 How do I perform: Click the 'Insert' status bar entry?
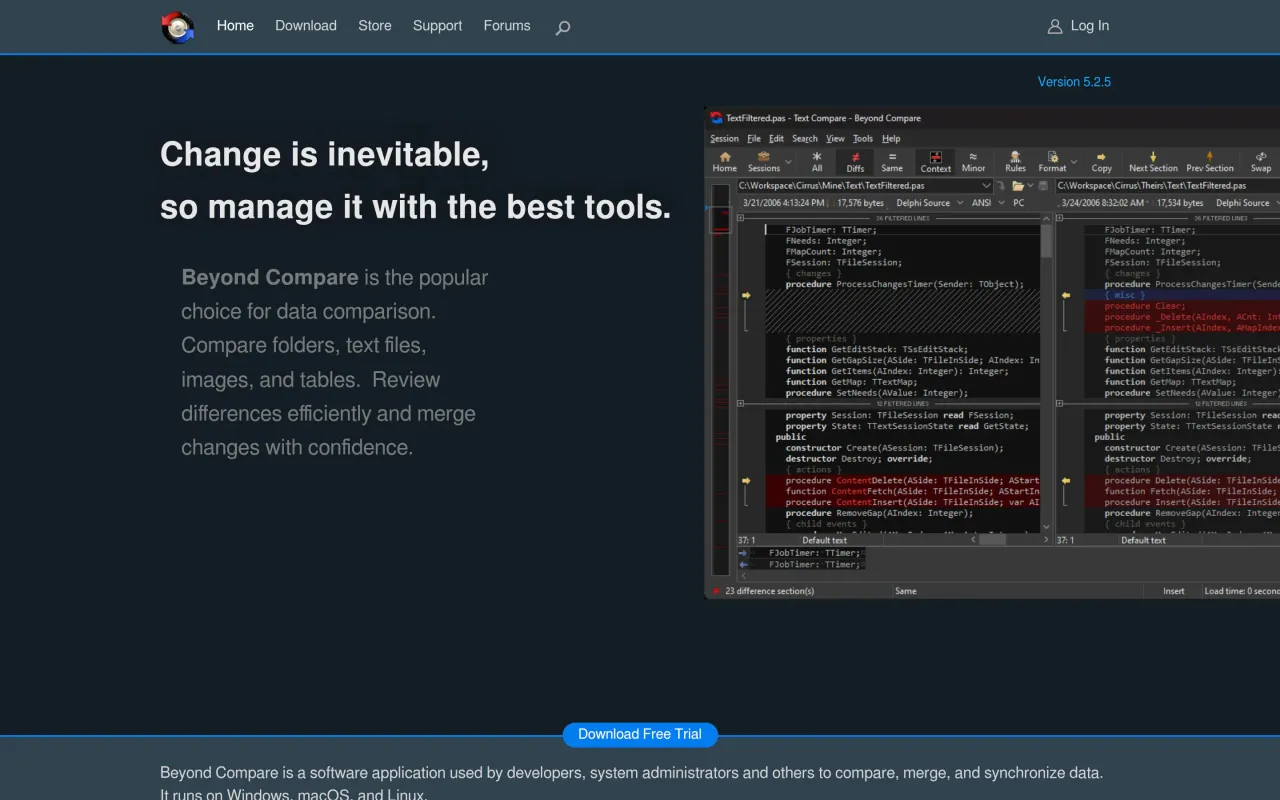[x=1174, y=591]
